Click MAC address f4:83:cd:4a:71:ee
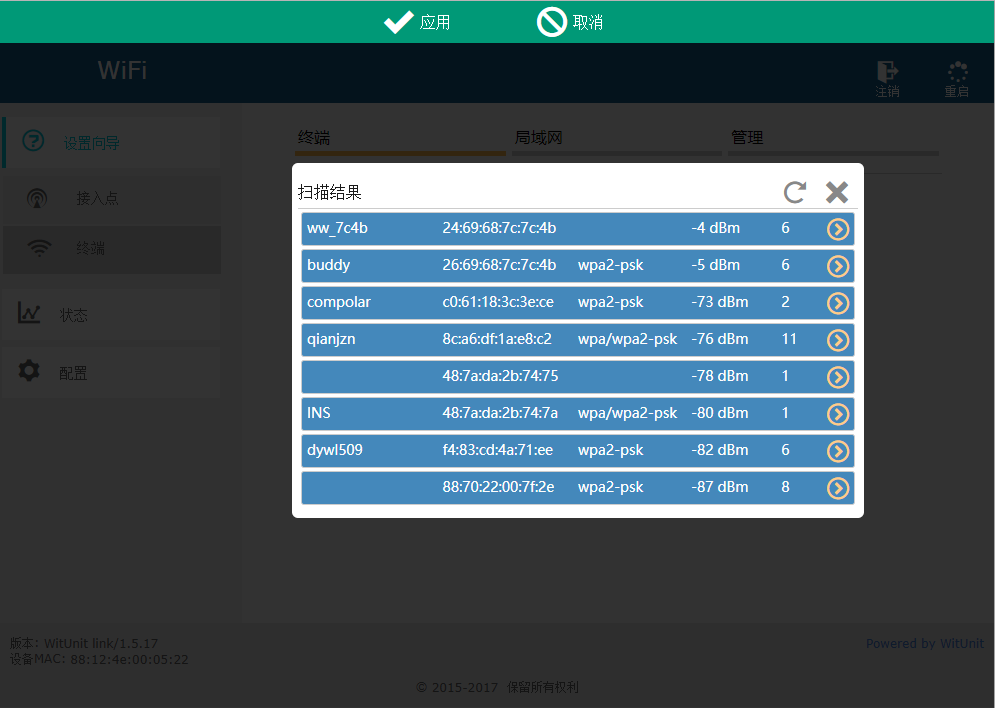This screenshot has height=708, width=995. (497, 450)
